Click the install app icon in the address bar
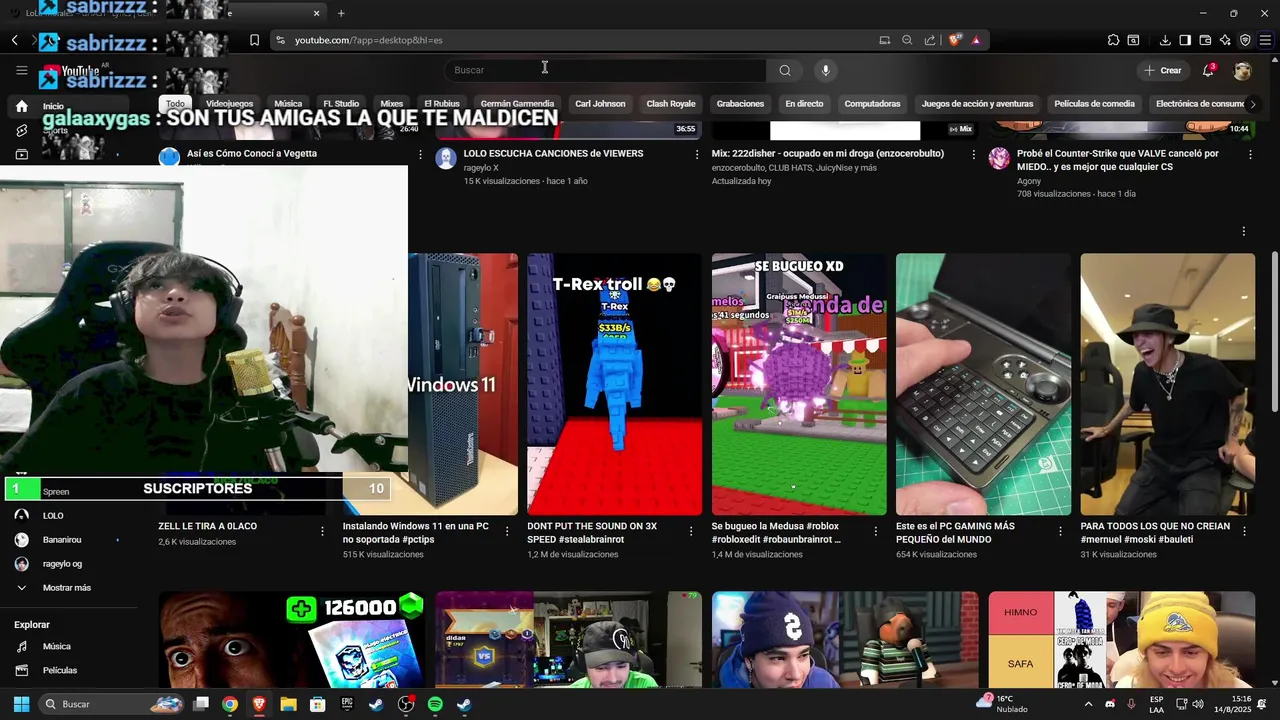 tap(884, 40)
